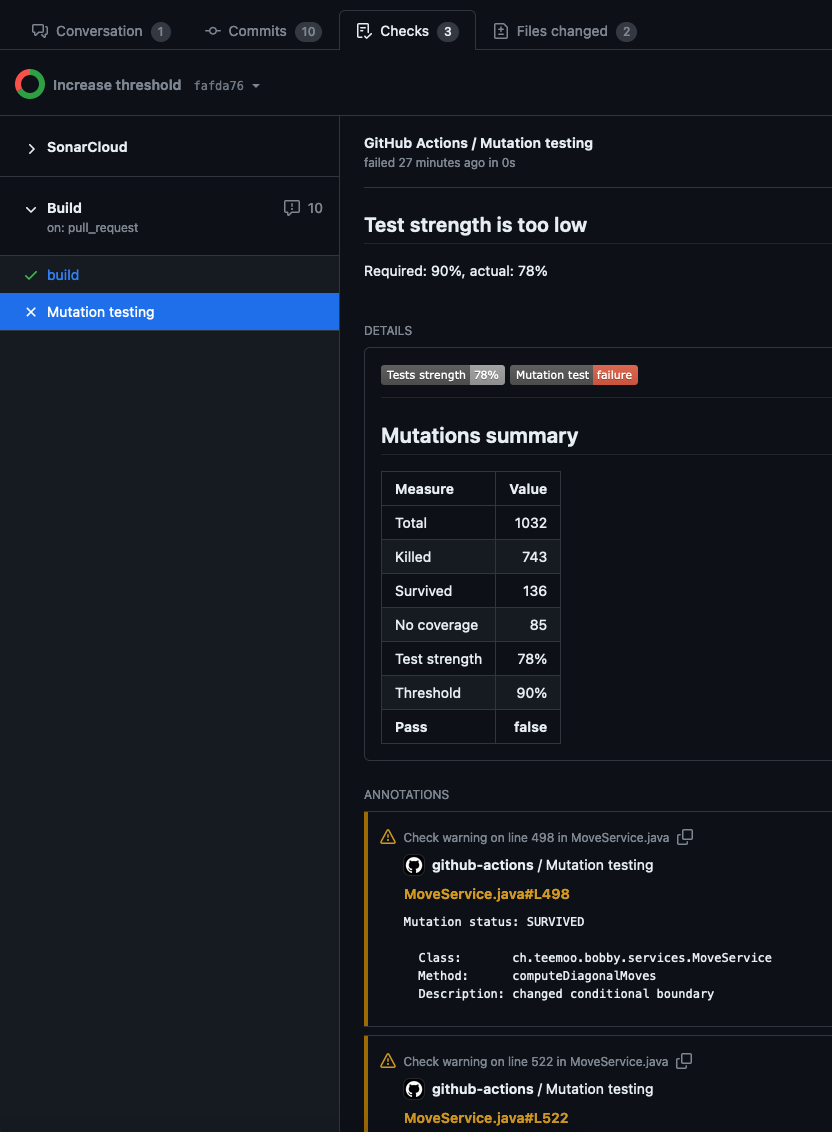This screenshot has width=832, height=1132.
Task: Click the Build annotations count icon
Action: 292,208
